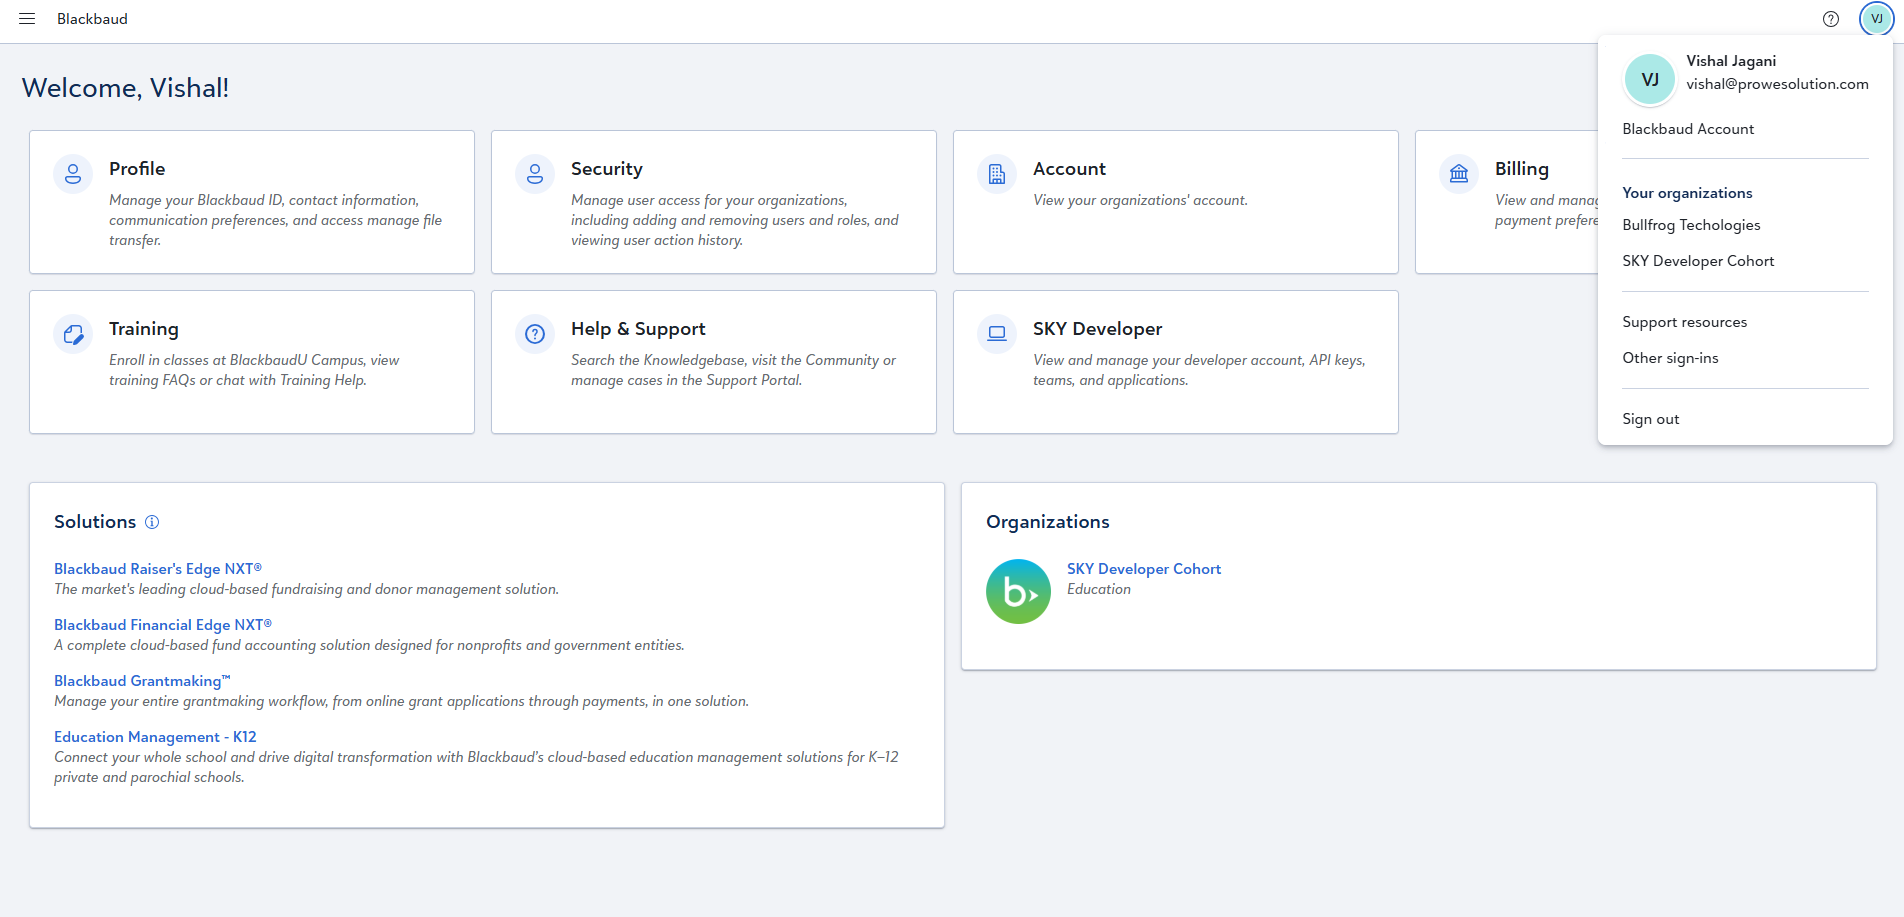
Task: Click the Help & Support question icon
Action: [535, 334]
